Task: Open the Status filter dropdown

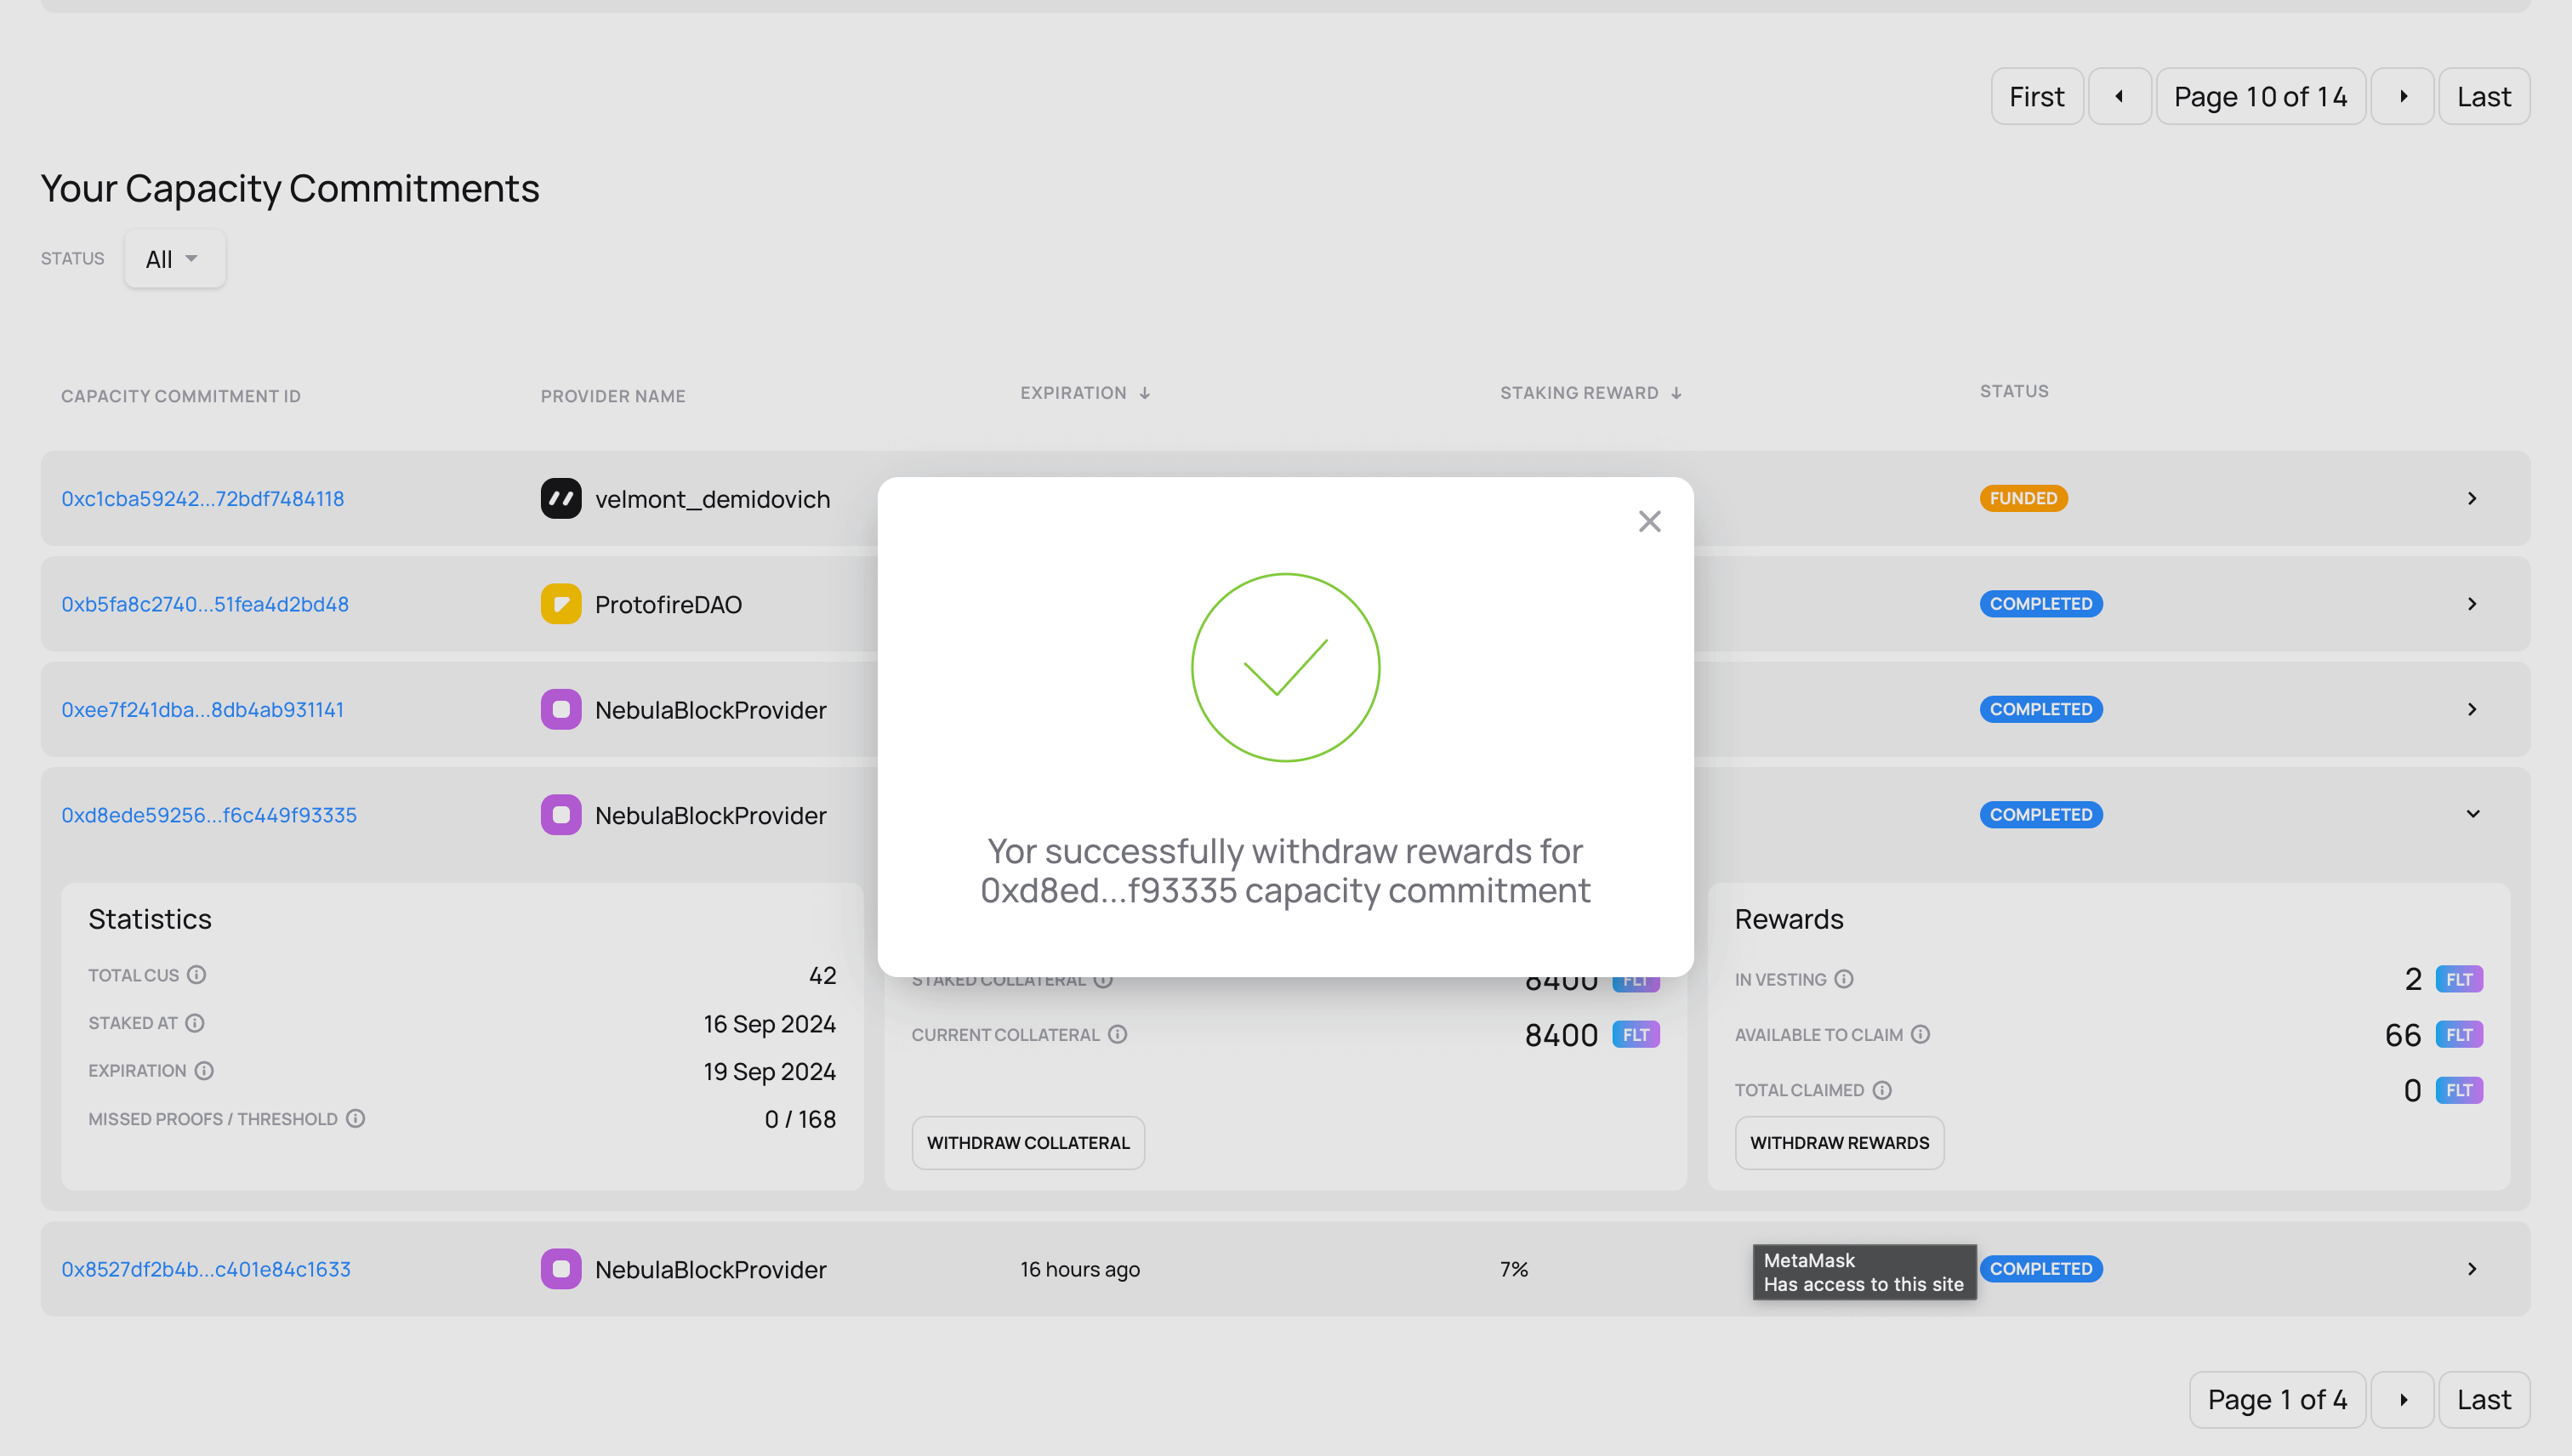Action: 174,258
